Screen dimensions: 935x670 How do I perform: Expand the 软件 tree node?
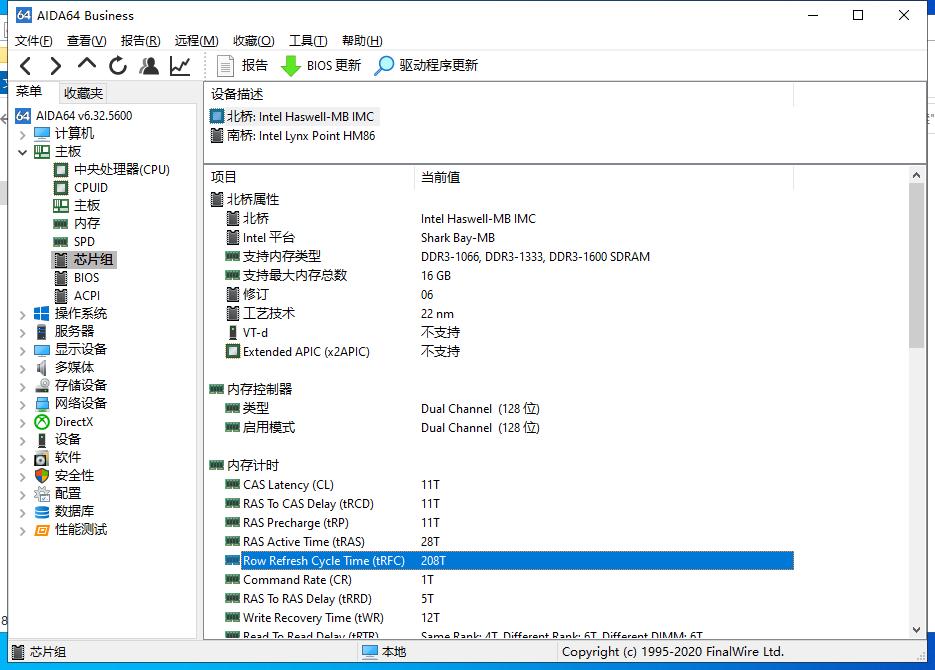[x=23, y=459]
